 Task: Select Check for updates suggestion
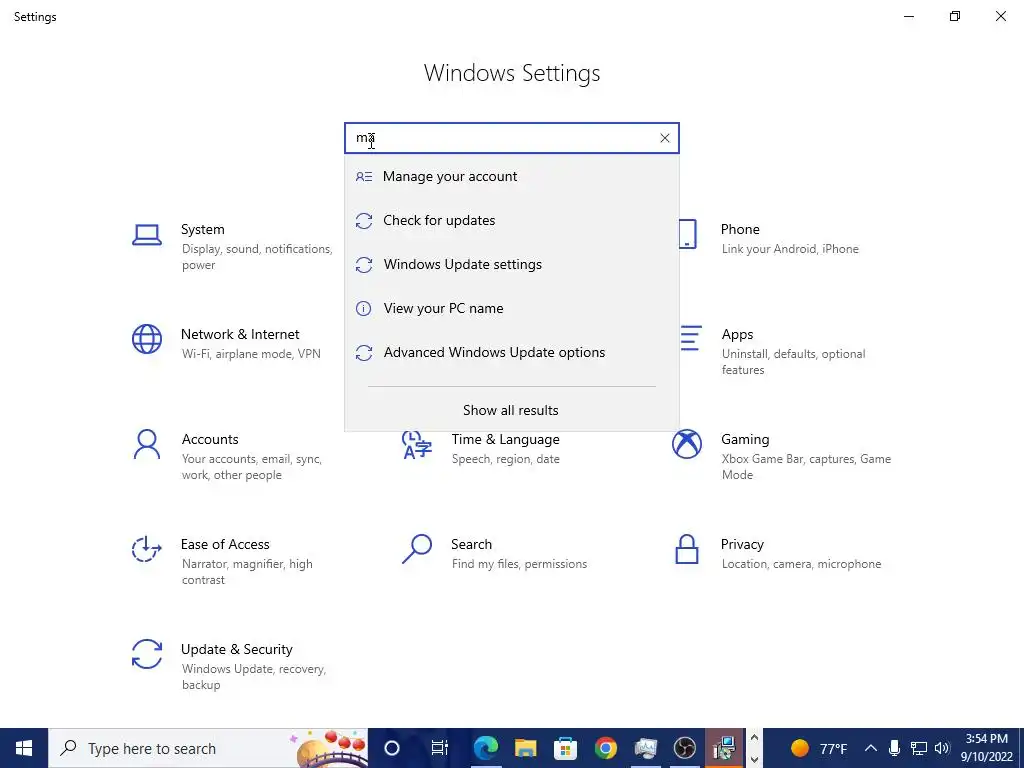pyautogui.click(x=512, y=220)
